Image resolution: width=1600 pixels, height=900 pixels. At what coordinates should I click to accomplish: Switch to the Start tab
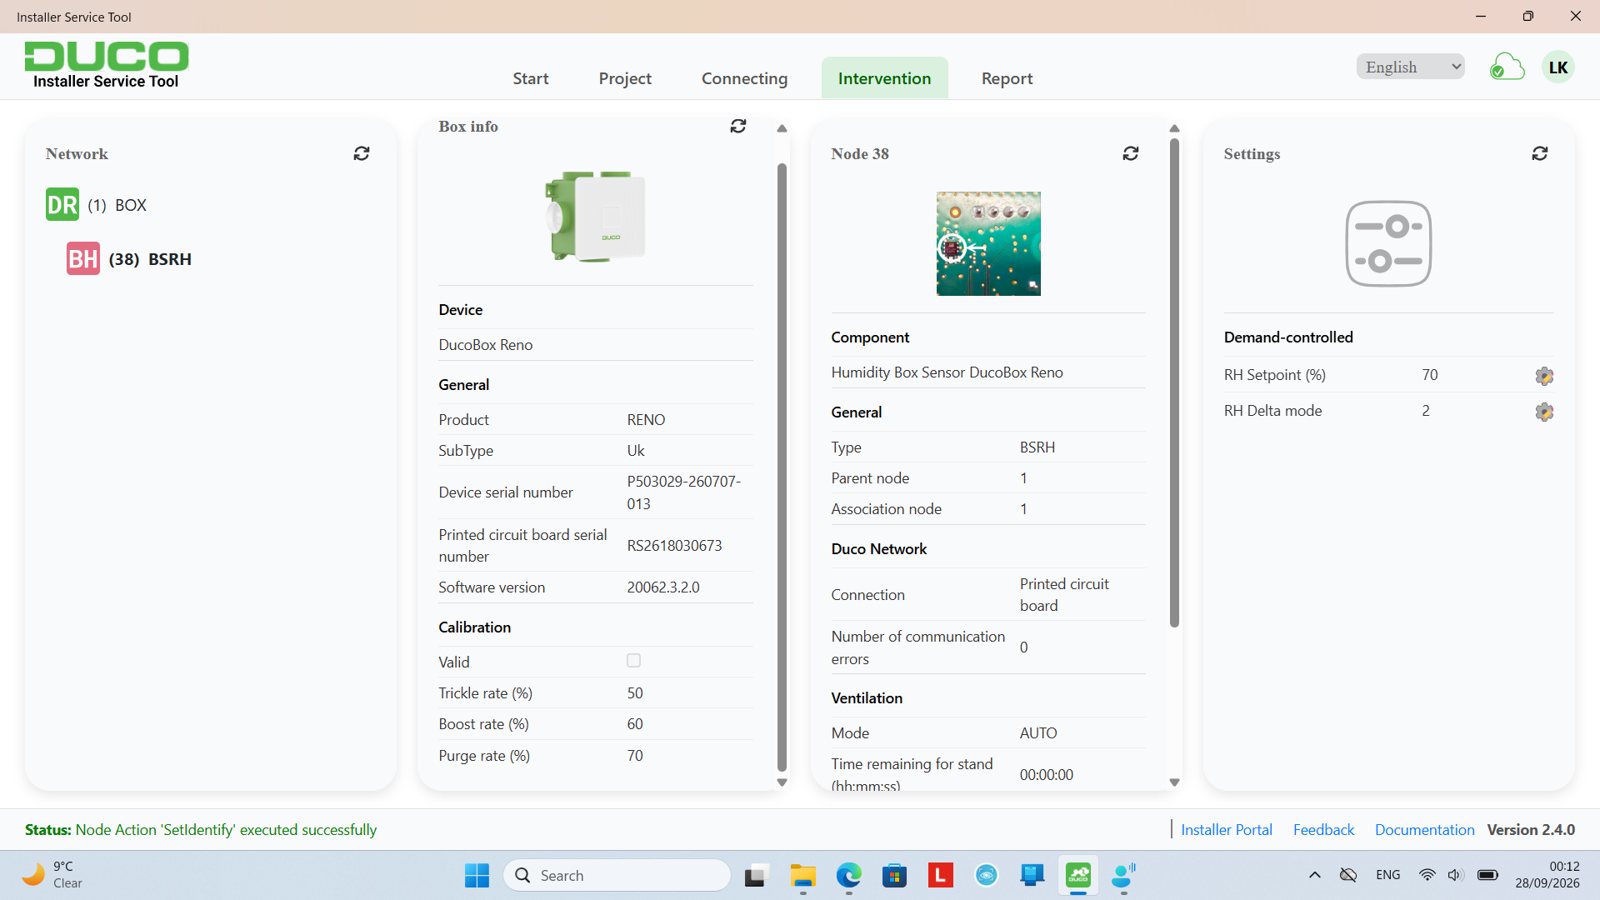531,78
